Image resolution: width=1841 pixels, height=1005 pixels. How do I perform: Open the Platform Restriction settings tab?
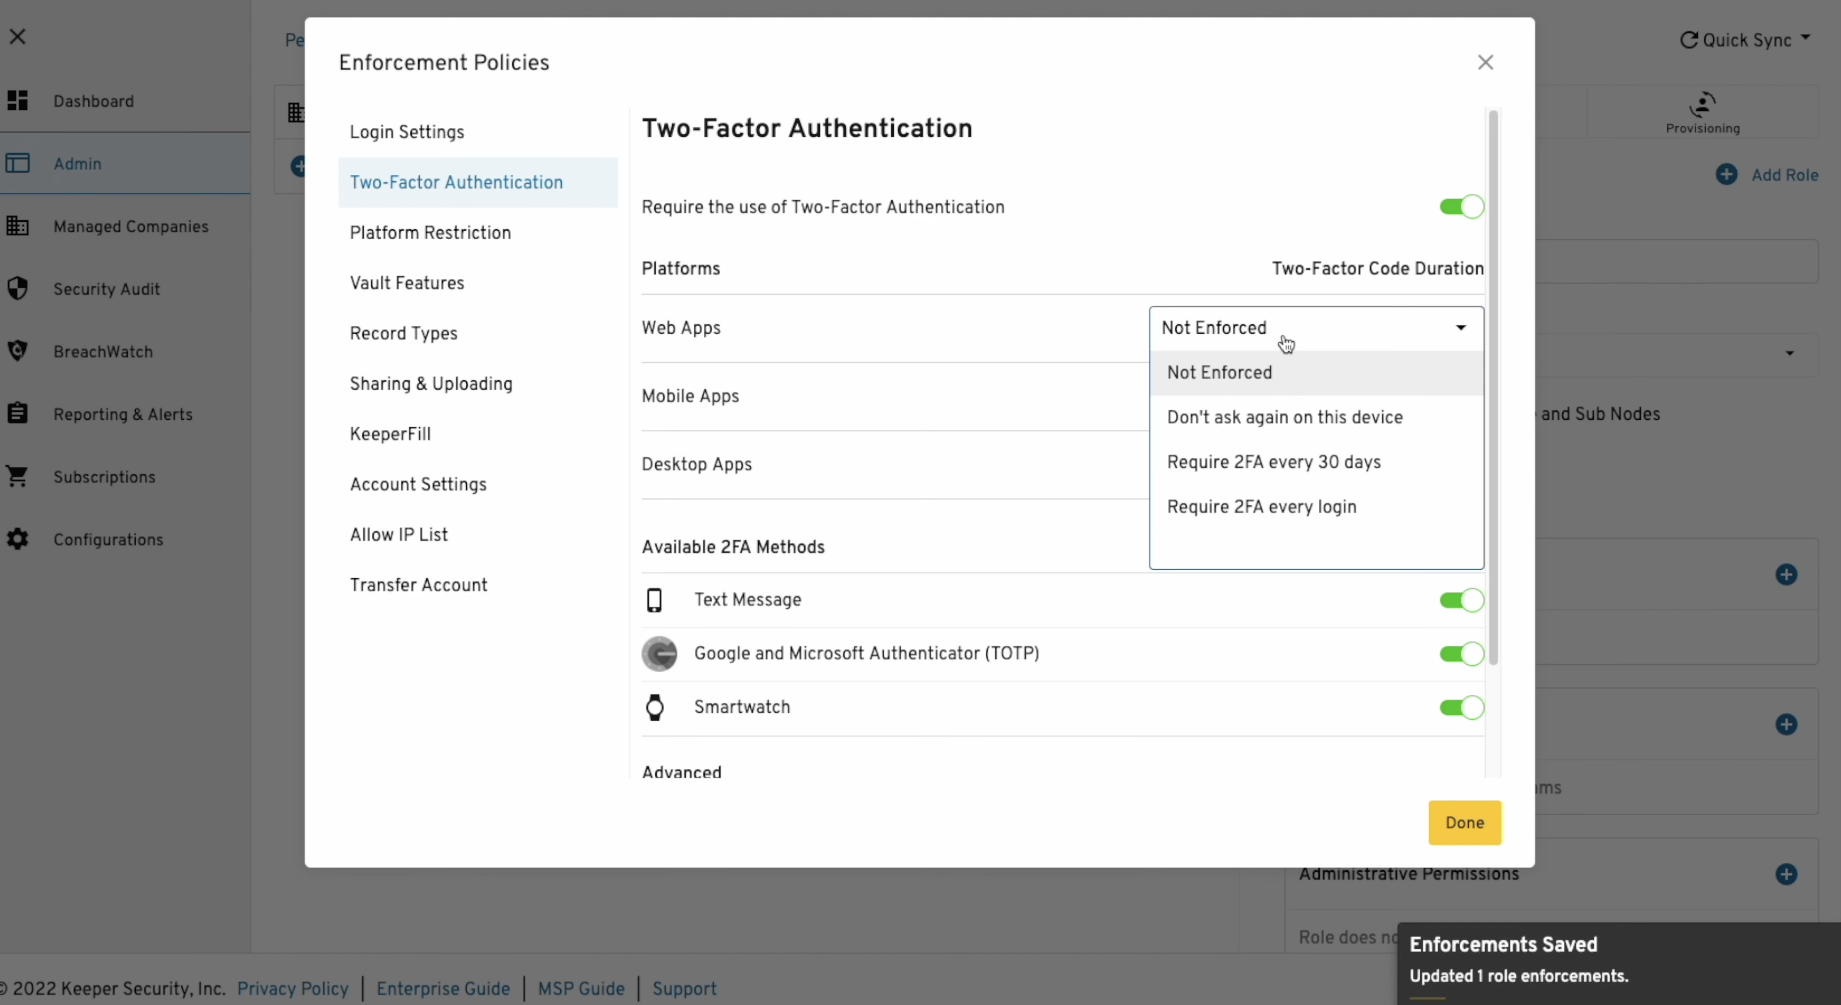point(430,233)
